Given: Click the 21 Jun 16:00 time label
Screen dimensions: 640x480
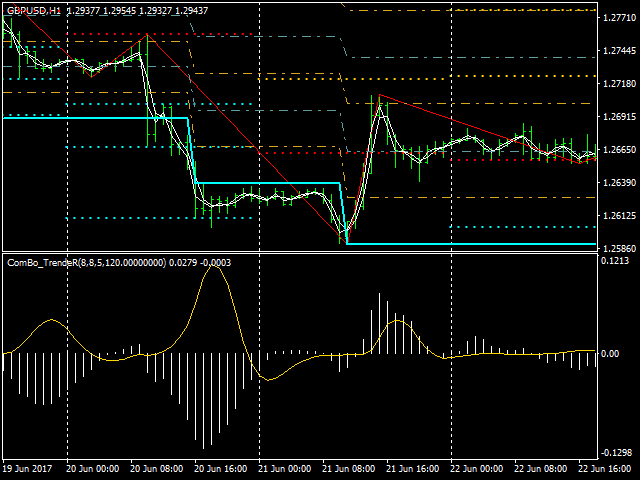Looking at the screenshot, I should click(x=413, y=469).
